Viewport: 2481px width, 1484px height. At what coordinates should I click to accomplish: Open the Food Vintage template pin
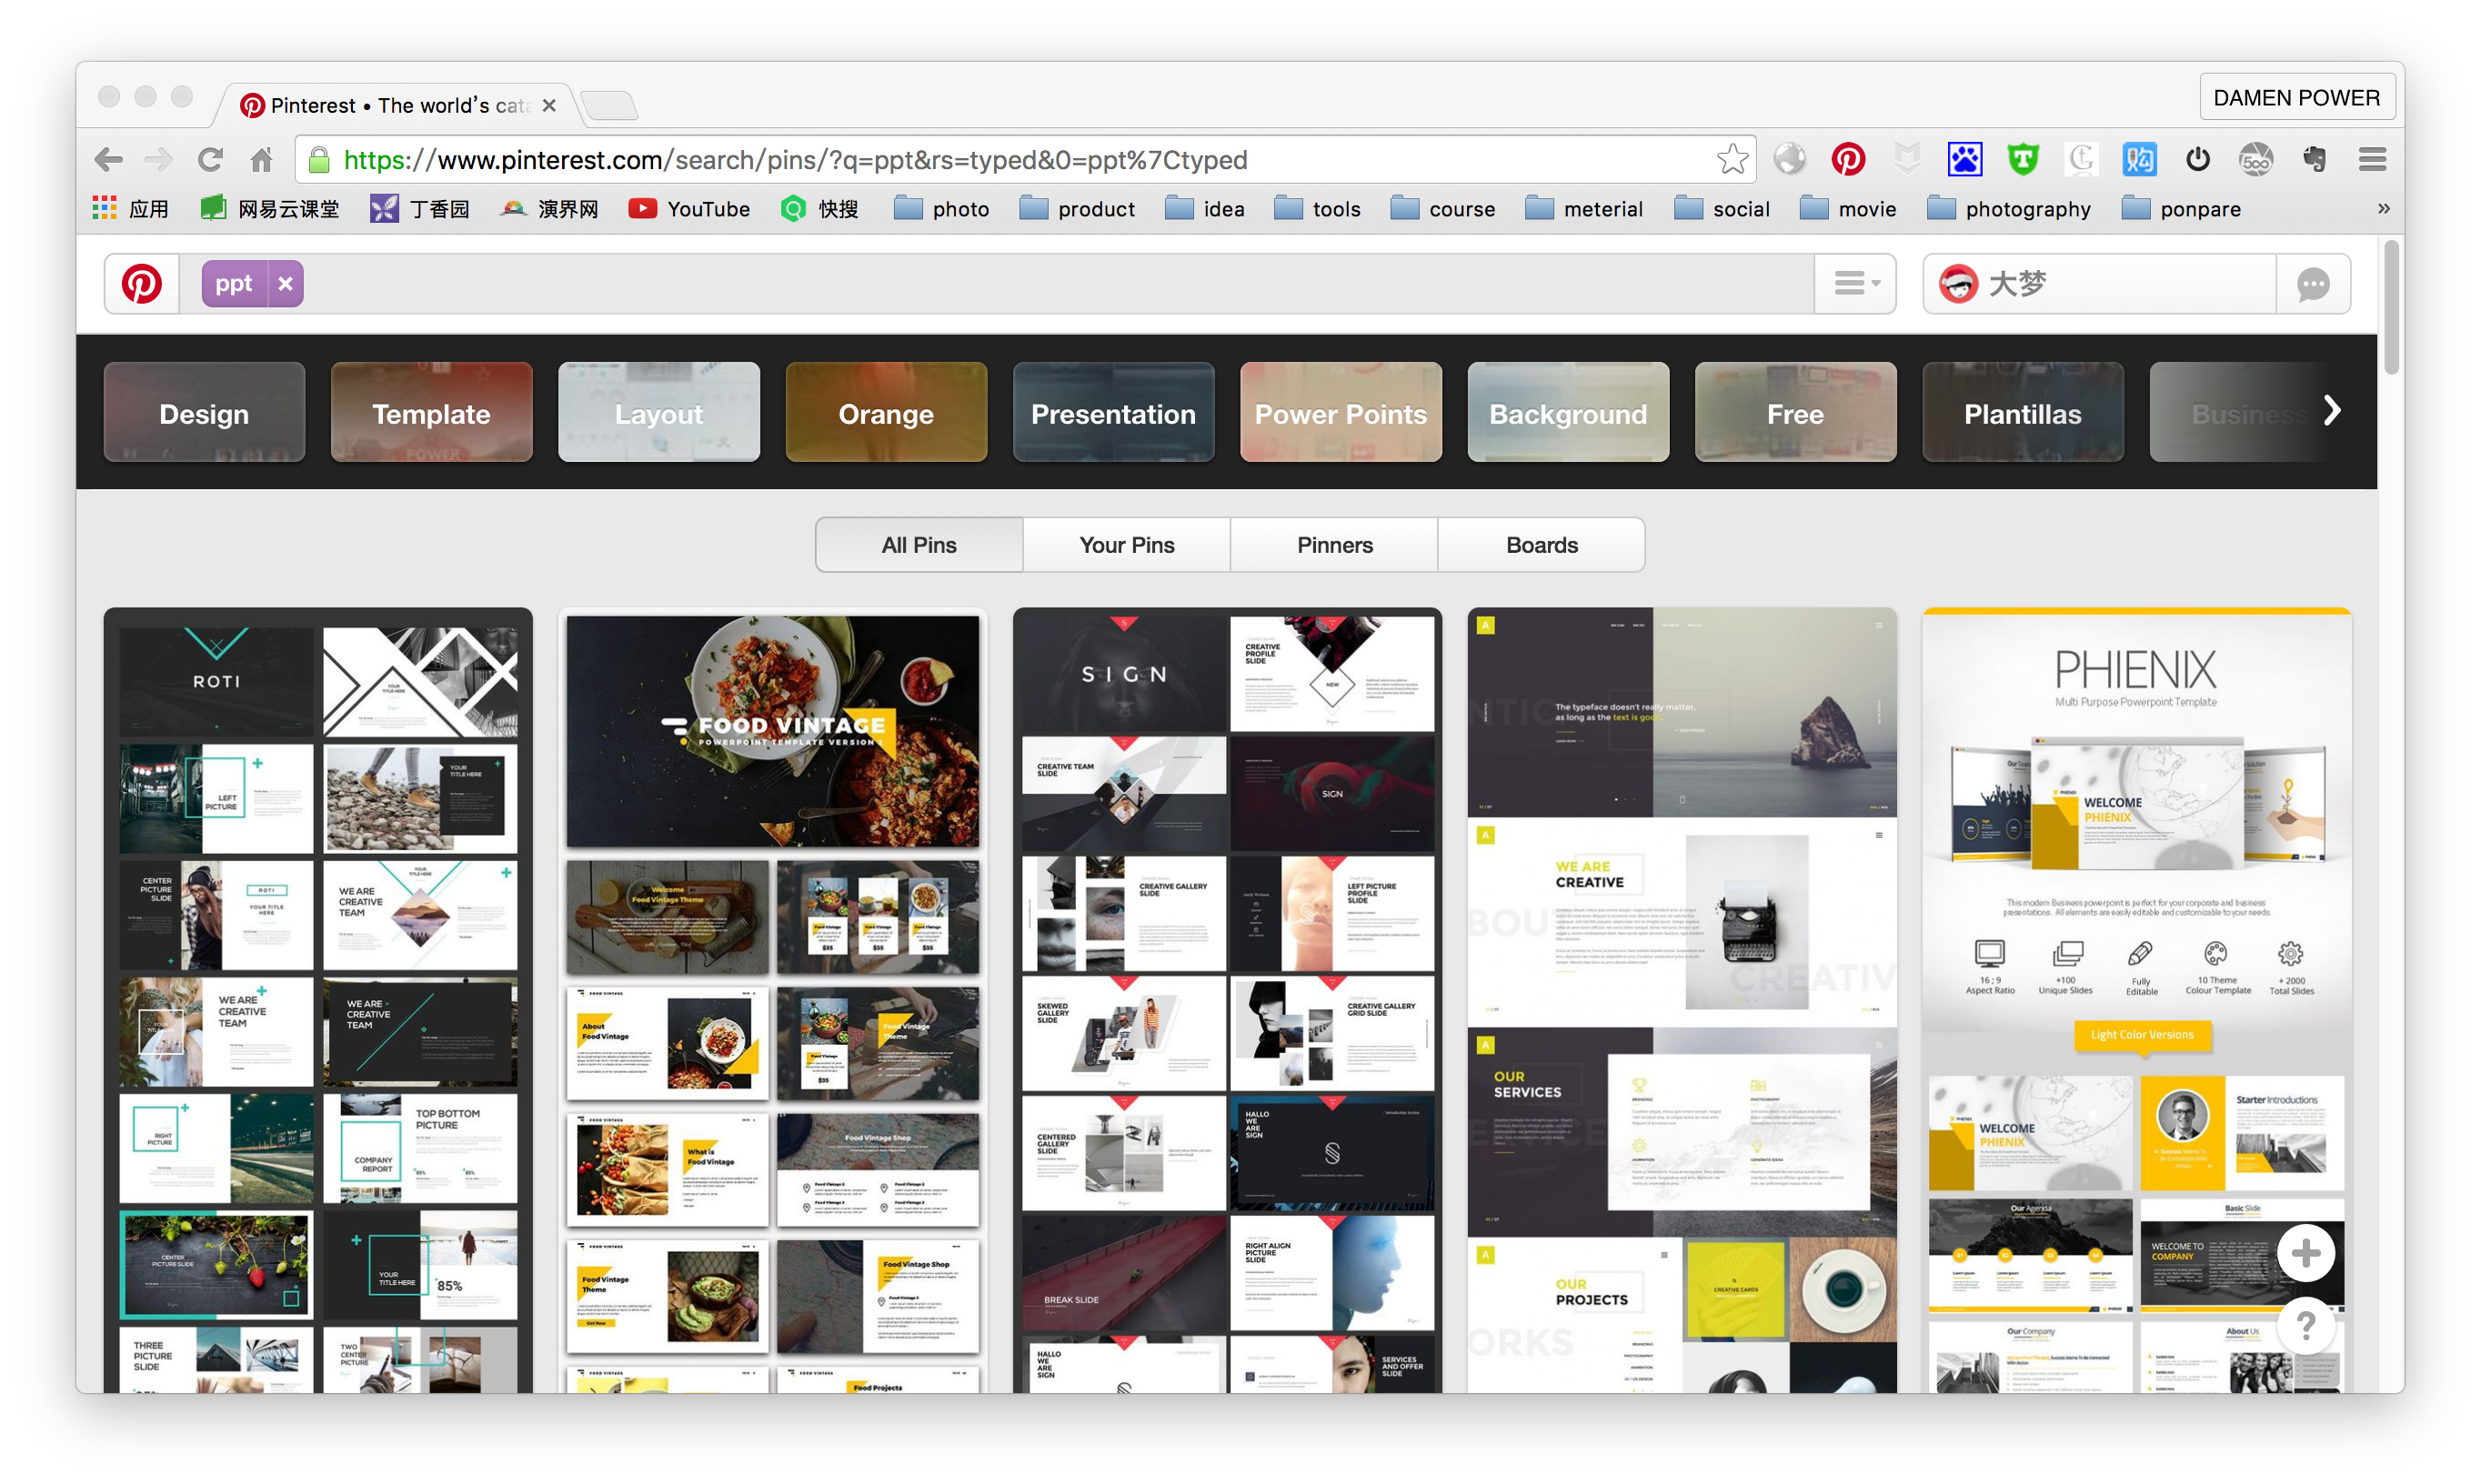point(773,1000)
